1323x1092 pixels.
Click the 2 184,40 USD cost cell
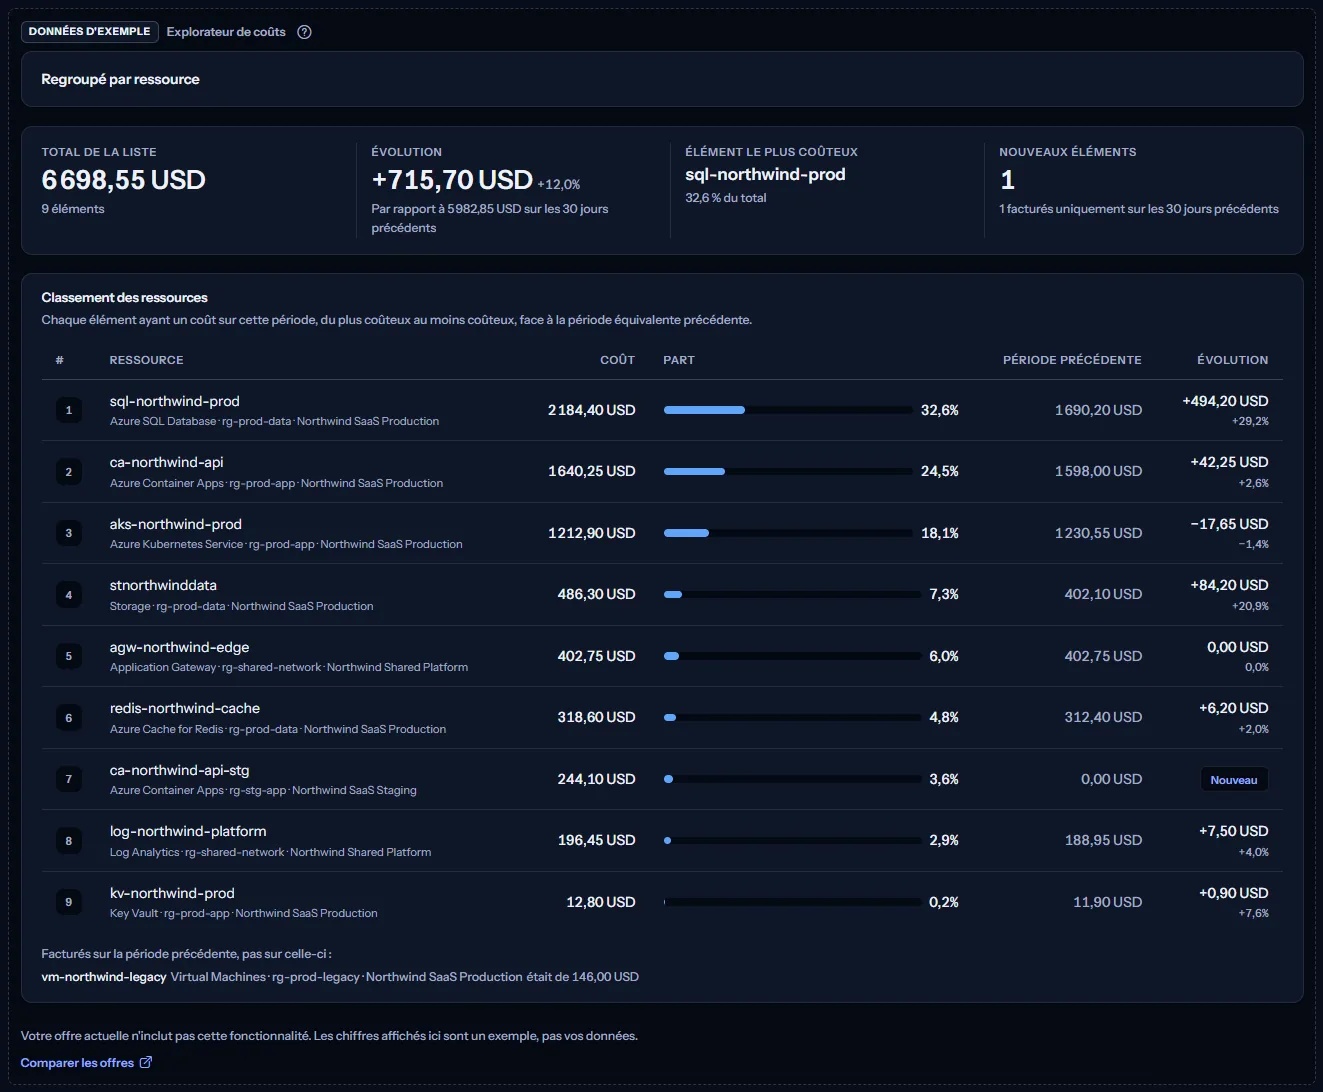pos(592,410)
